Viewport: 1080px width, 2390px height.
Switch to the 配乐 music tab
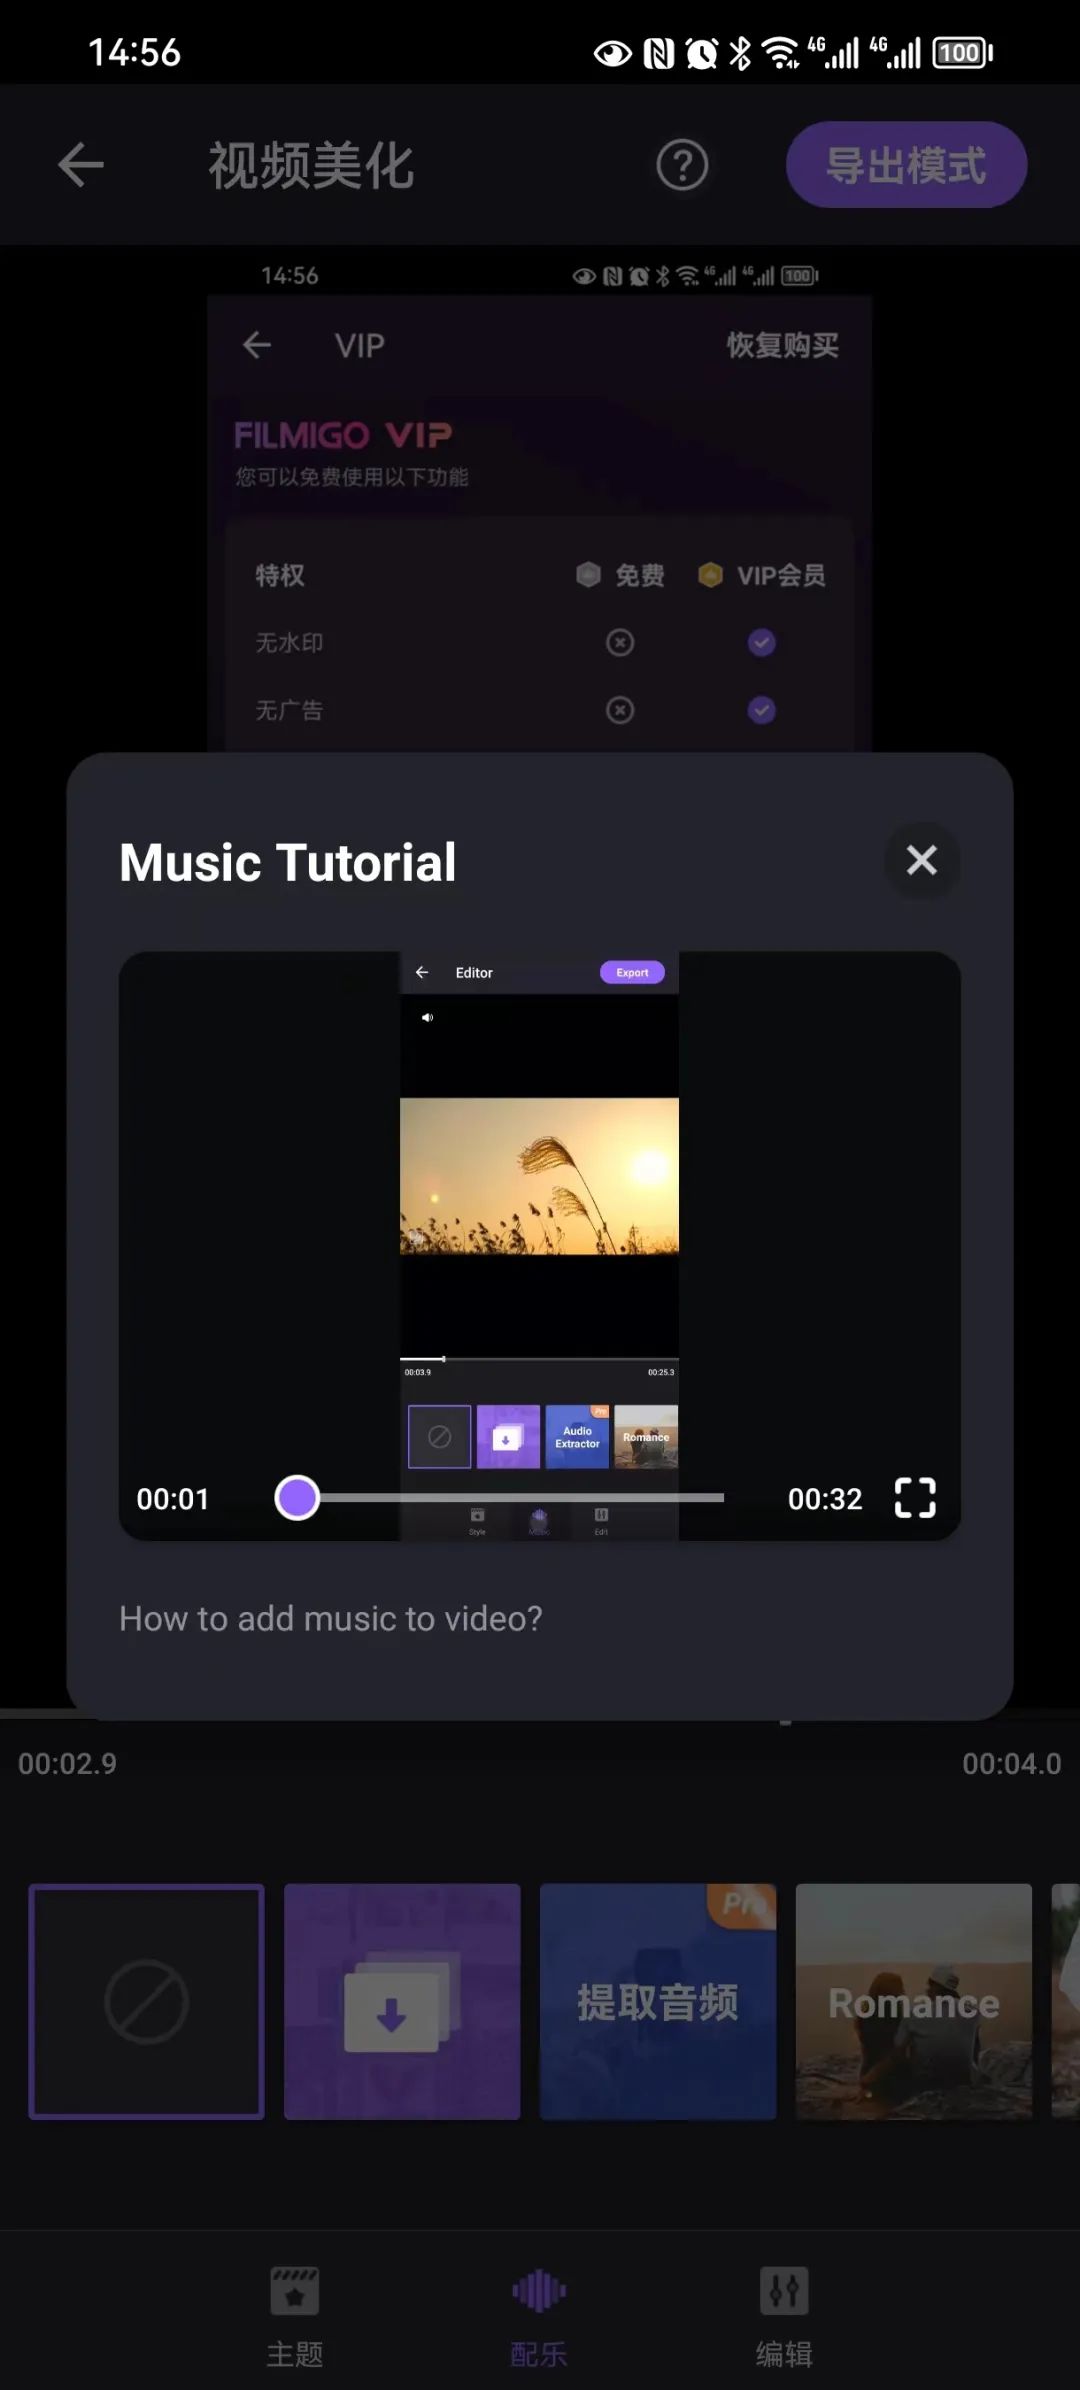[x=539, y=2315]
